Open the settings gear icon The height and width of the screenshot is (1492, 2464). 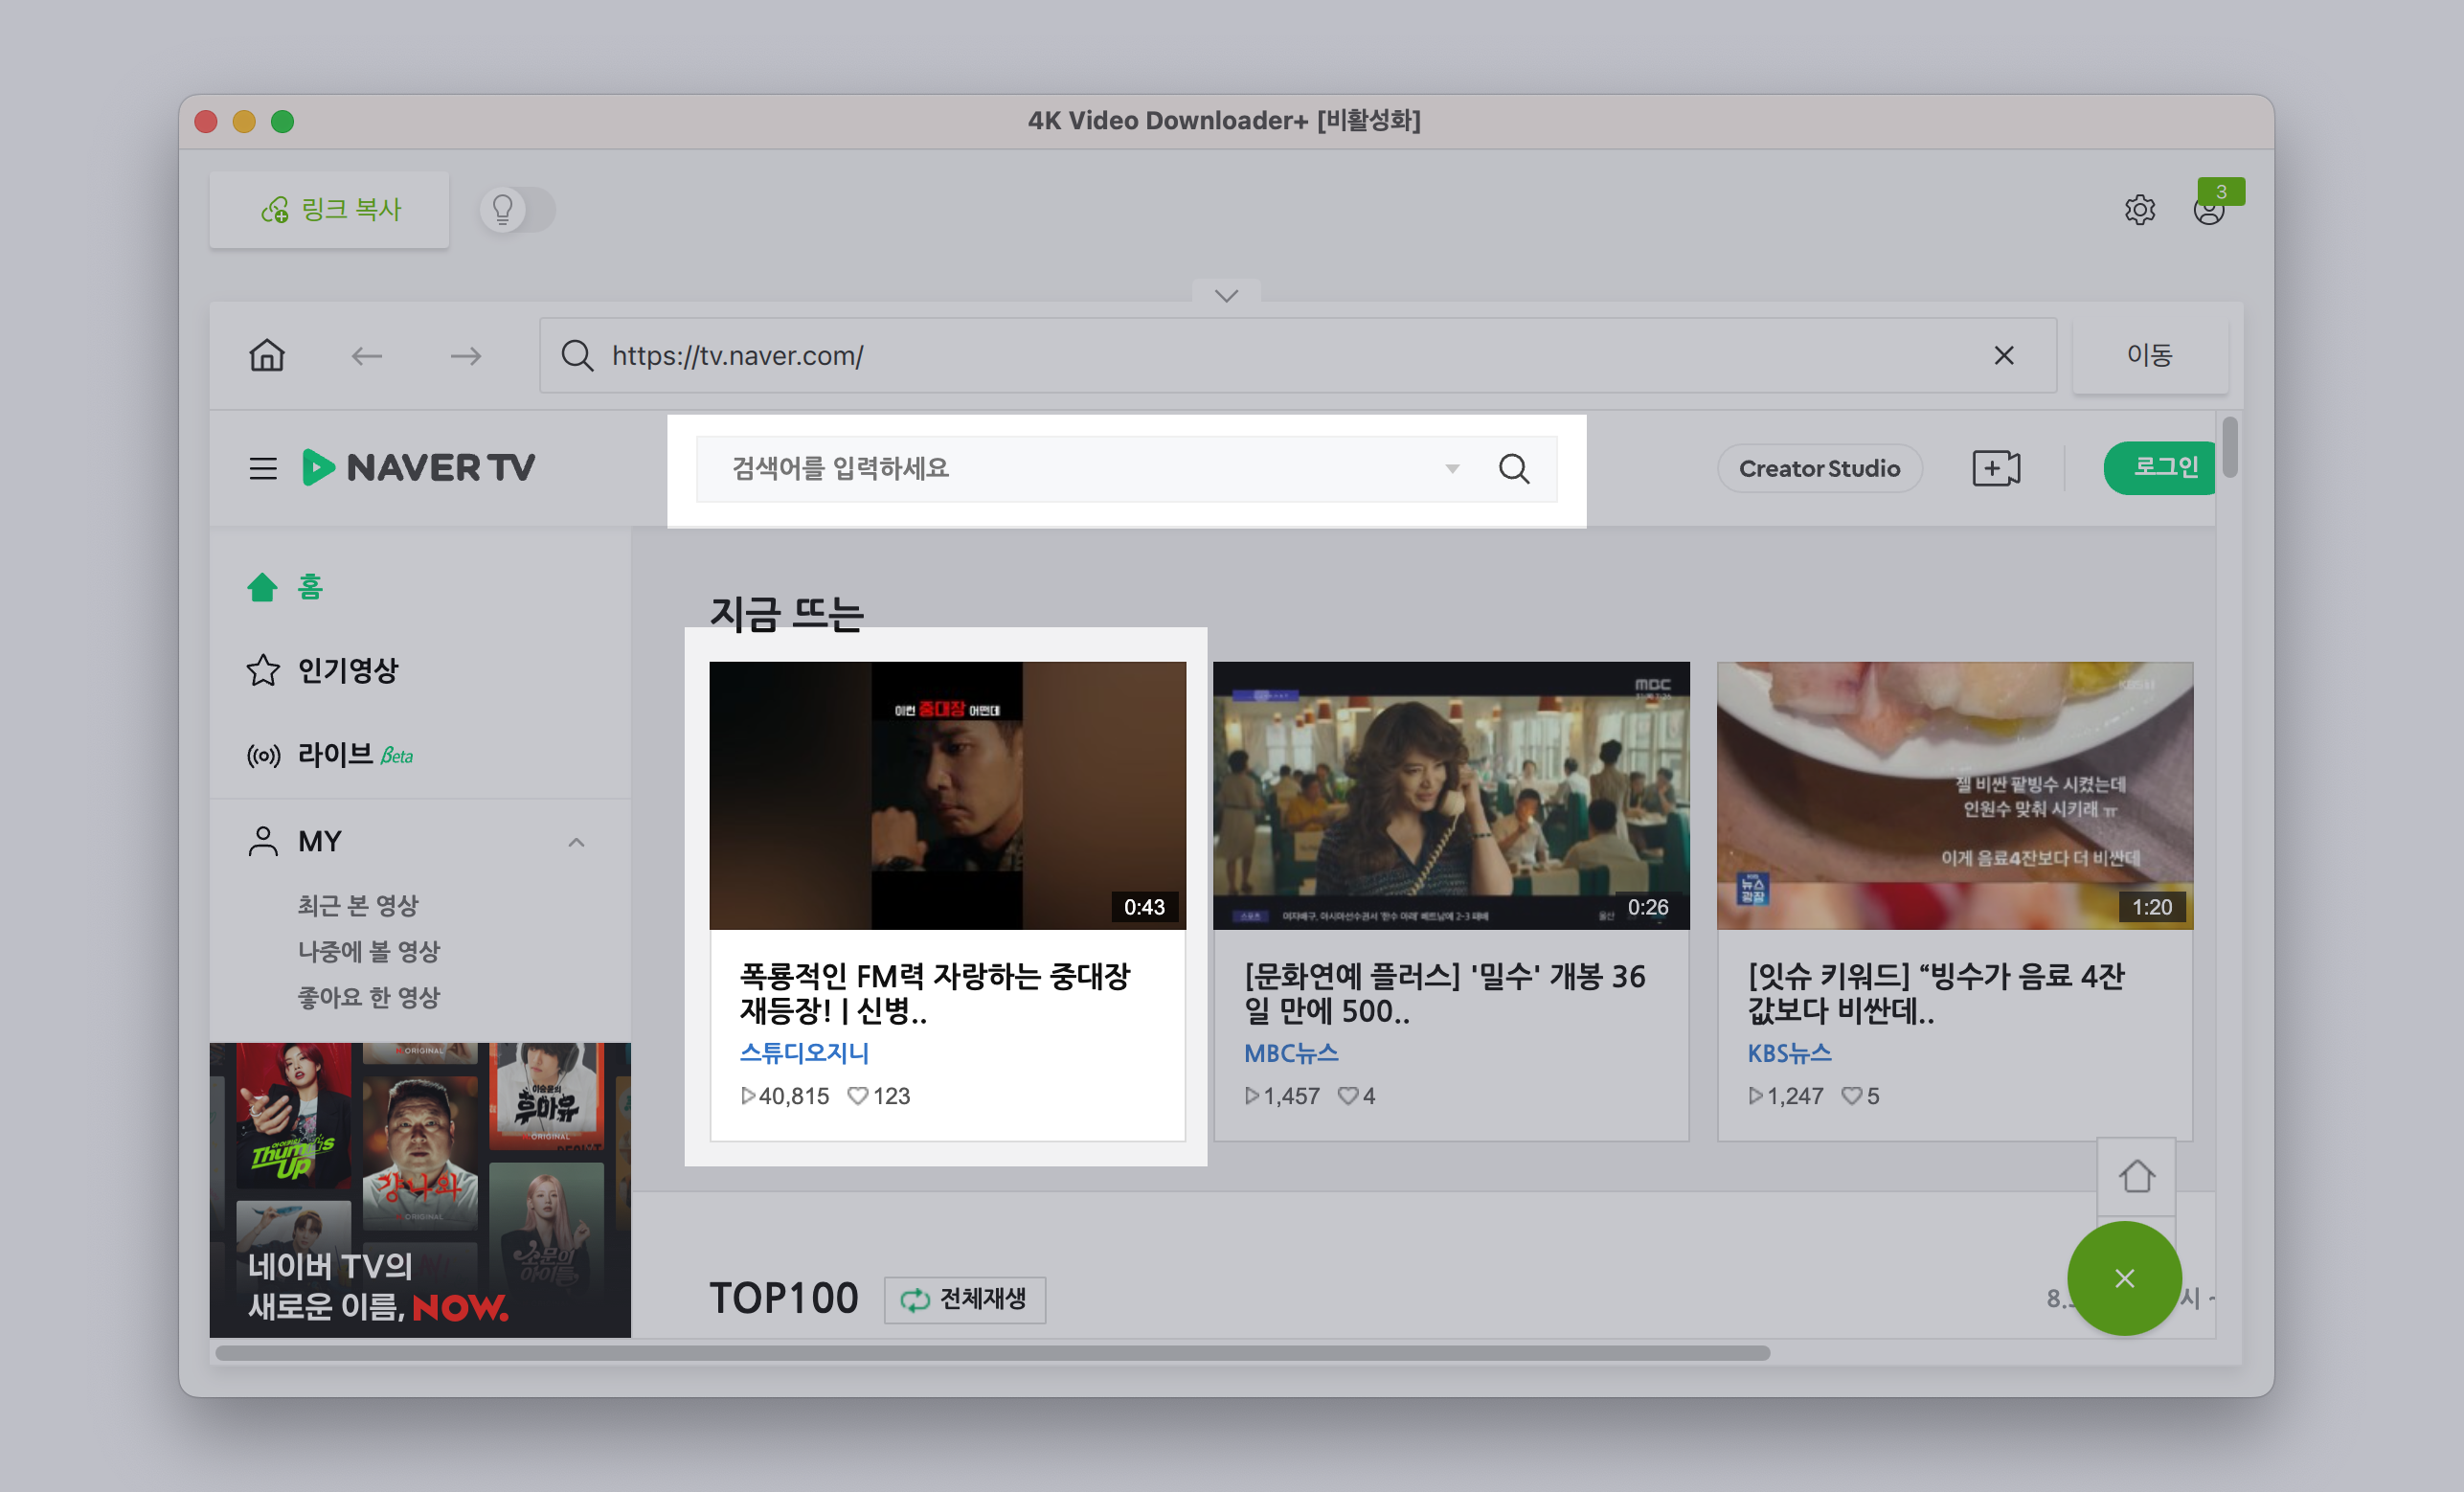[x=2139, y=210]
